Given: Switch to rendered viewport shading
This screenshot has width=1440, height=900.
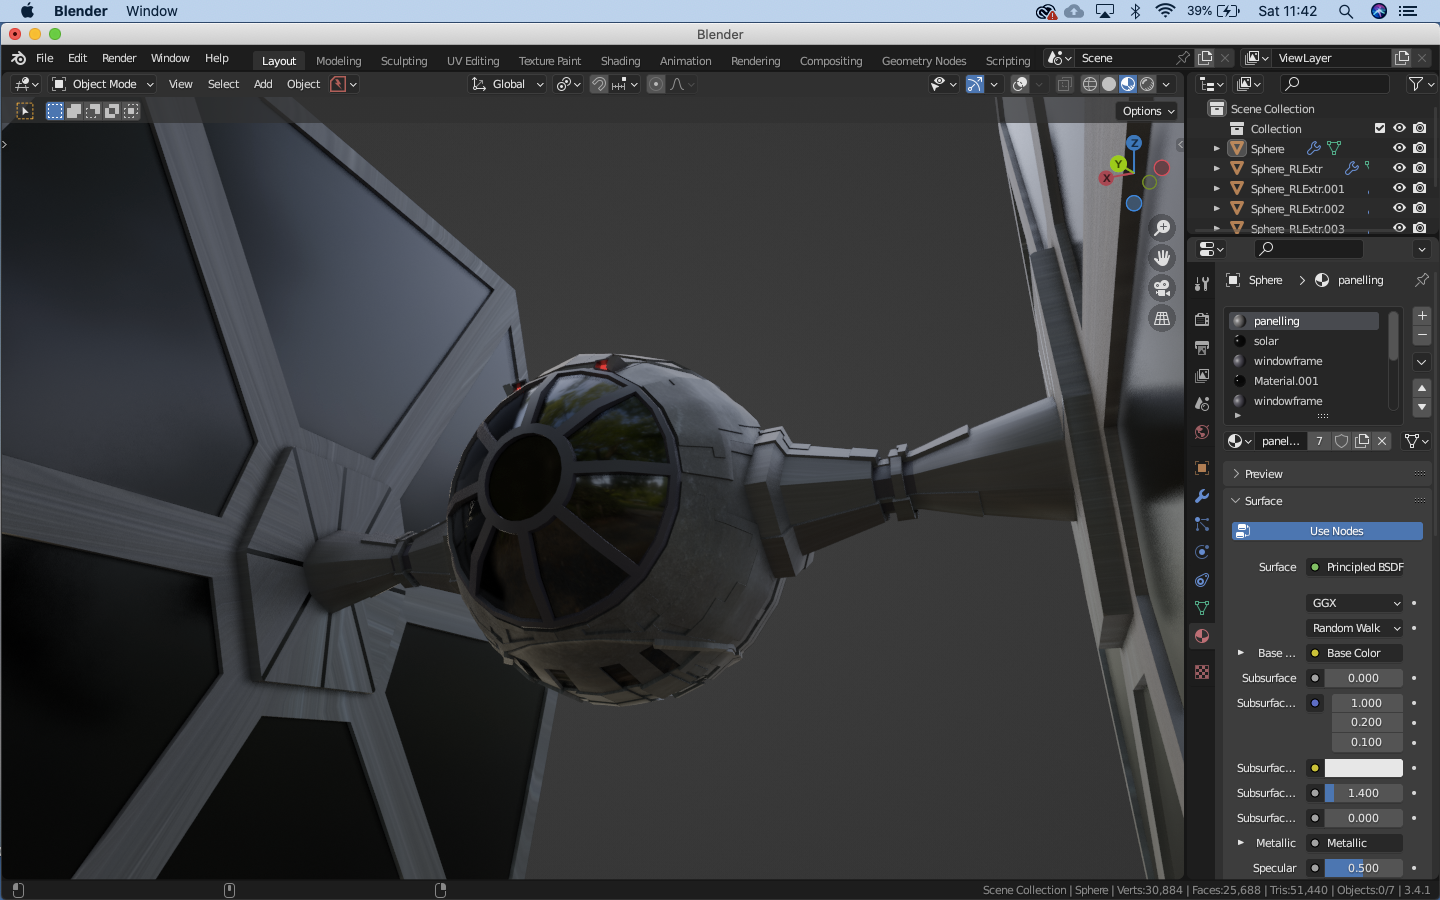Looking at the screenshot, I should [1147, 84].
